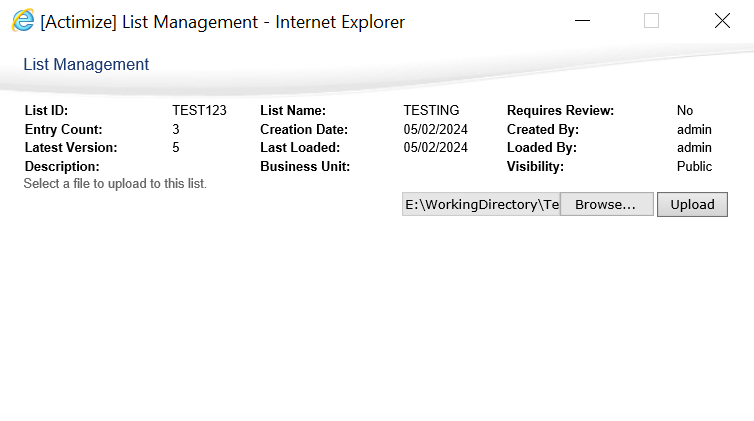Click the Requires Review value No
The height and width of the screenshot is (421, 754).
click(x=685, y=111)
